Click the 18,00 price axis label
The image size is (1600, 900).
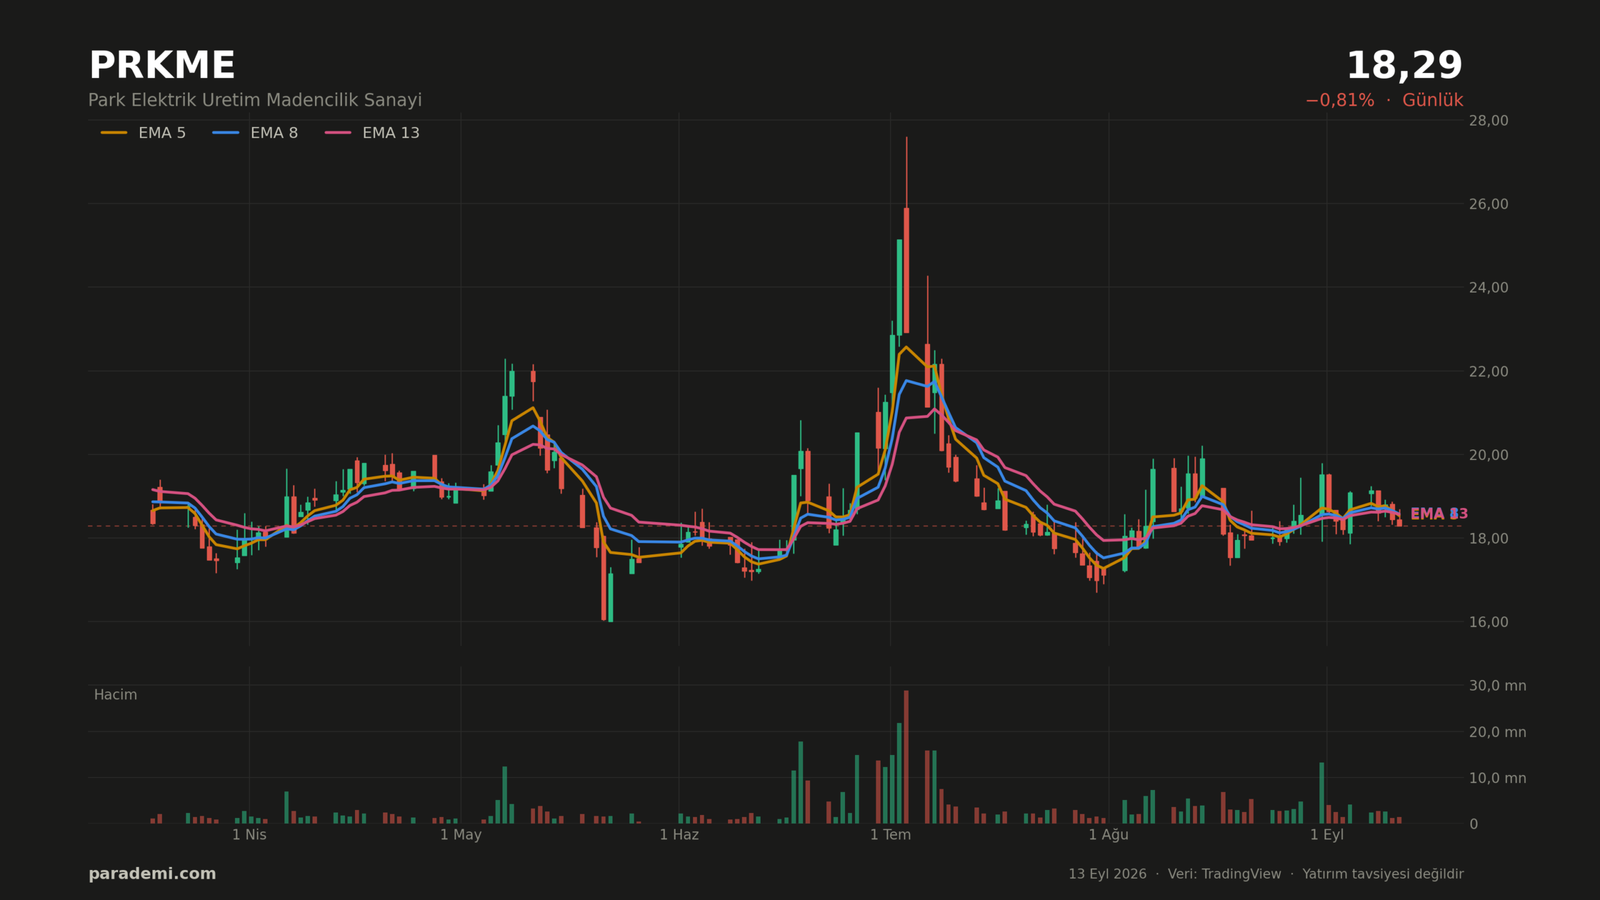click(x=1488, y=539)
